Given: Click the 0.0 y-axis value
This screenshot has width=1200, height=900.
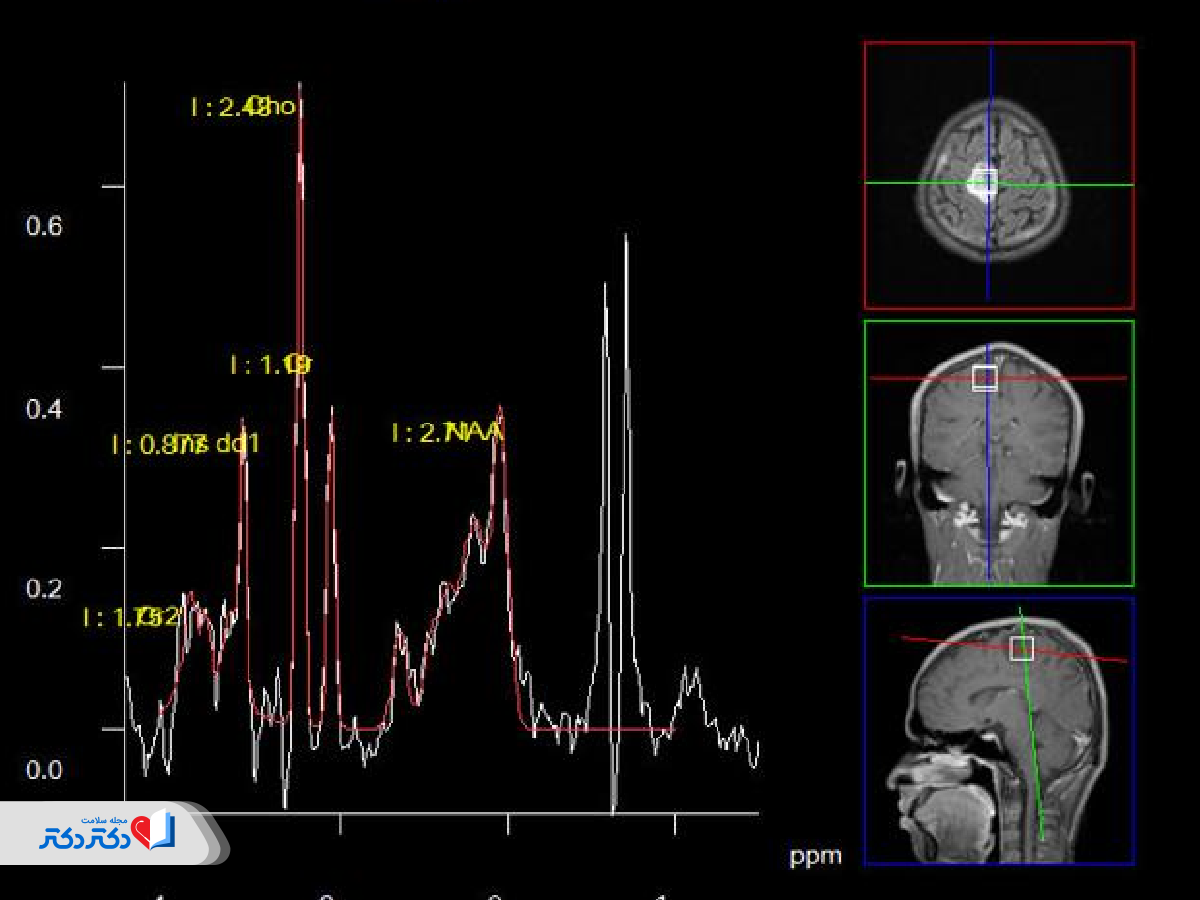Looking at the screenshot, I should pyautogui.click(x=44, y=770).
